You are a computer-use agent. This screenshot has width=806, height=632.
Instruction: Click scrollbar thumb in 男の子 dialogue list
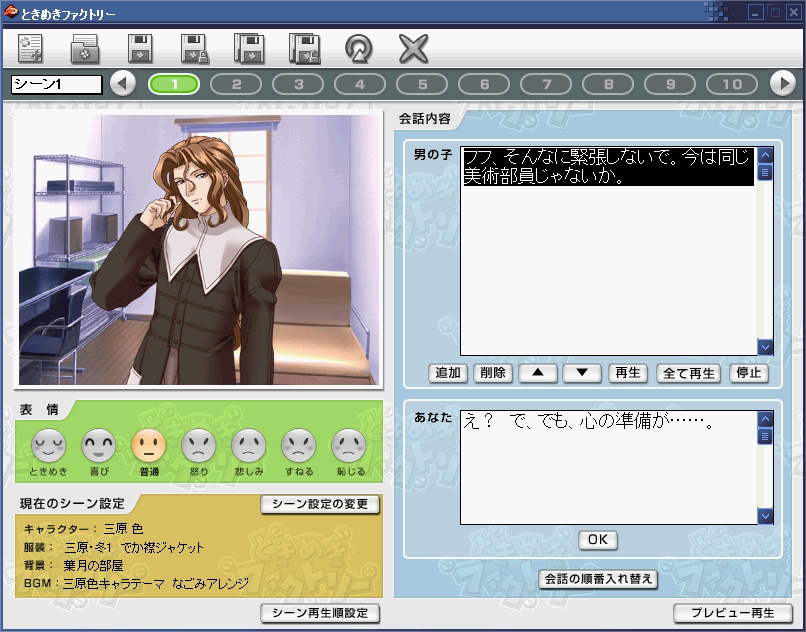(765, 172)
